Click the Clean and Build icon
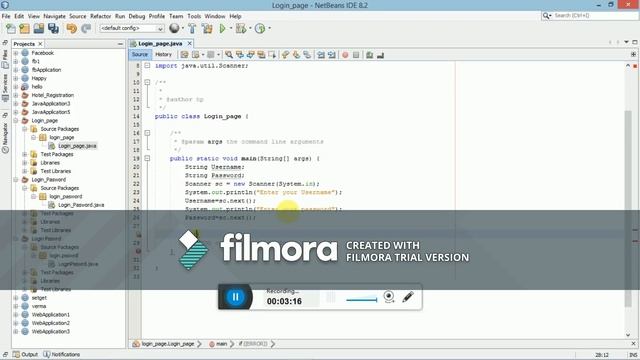640x360 pixels. (x=207, y=29)
